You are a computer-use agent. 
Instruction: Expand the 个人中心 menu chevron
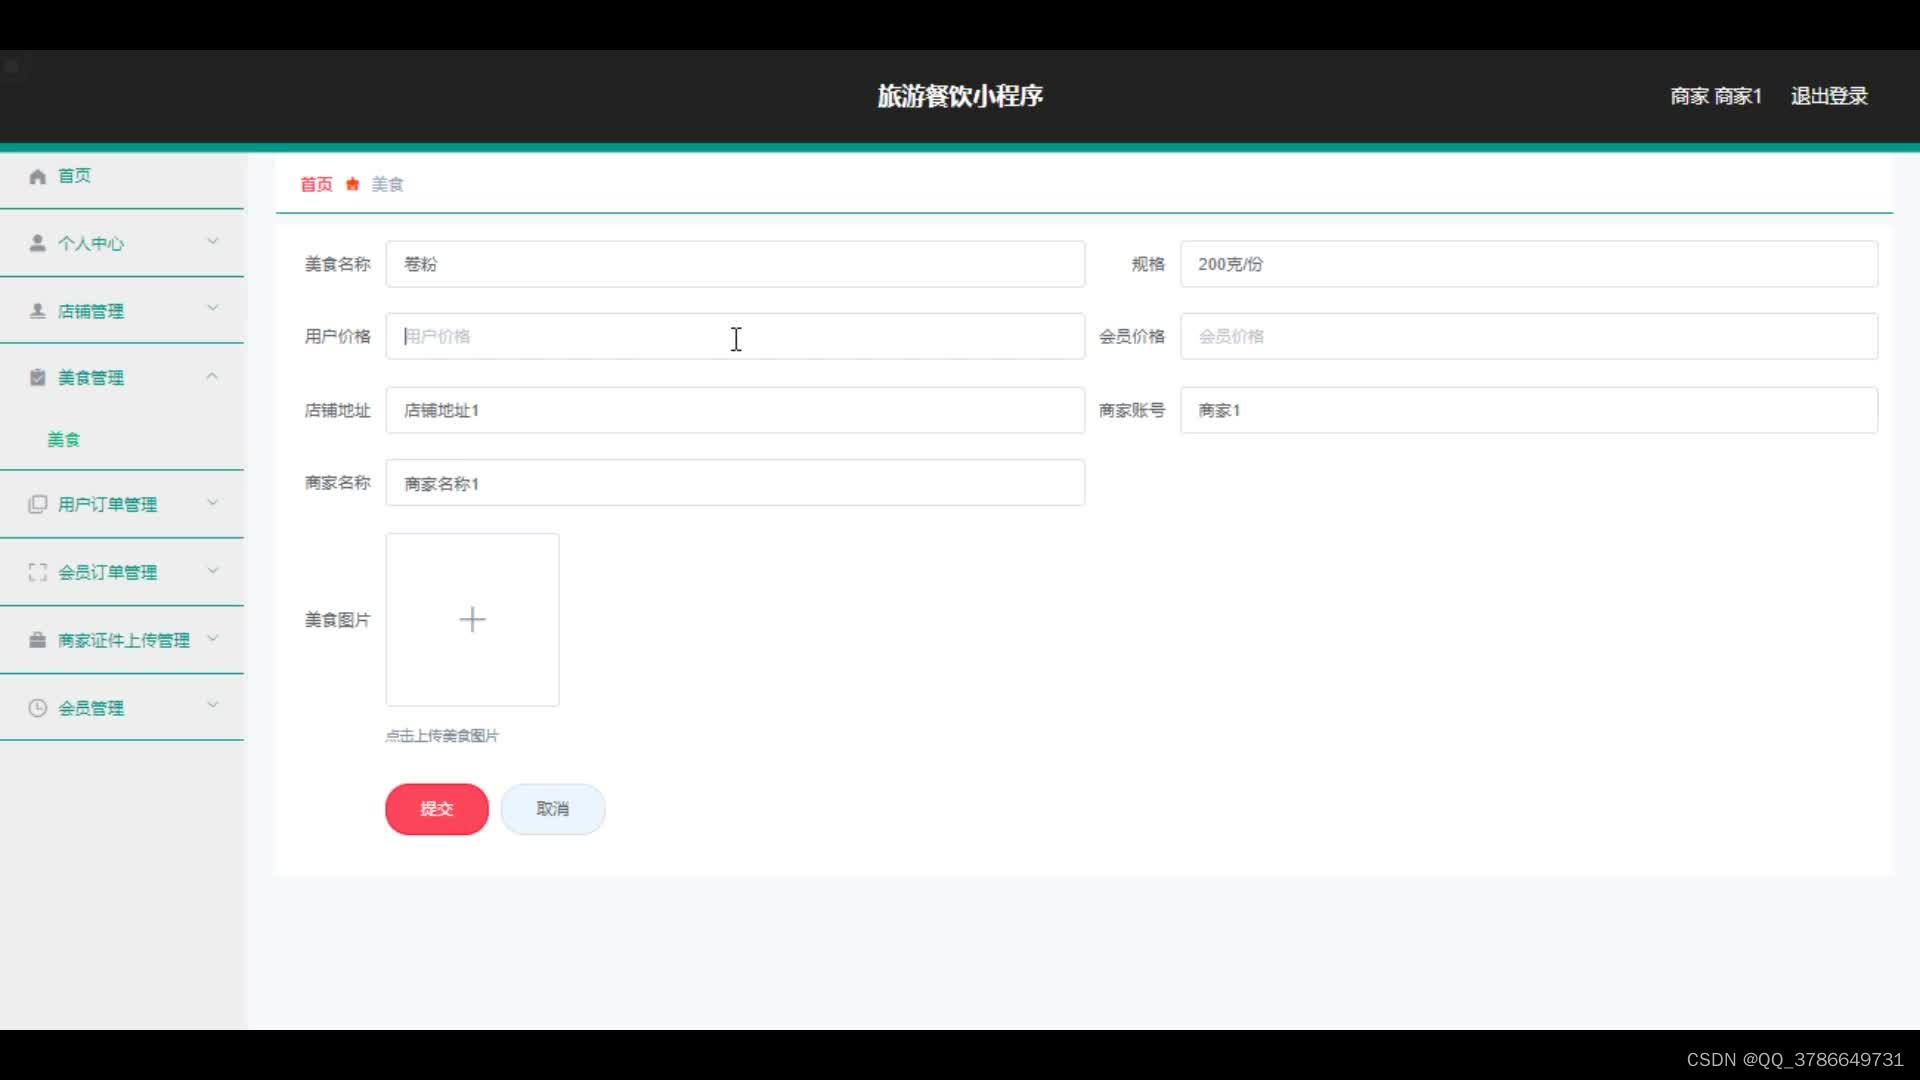tap(212, 241)
